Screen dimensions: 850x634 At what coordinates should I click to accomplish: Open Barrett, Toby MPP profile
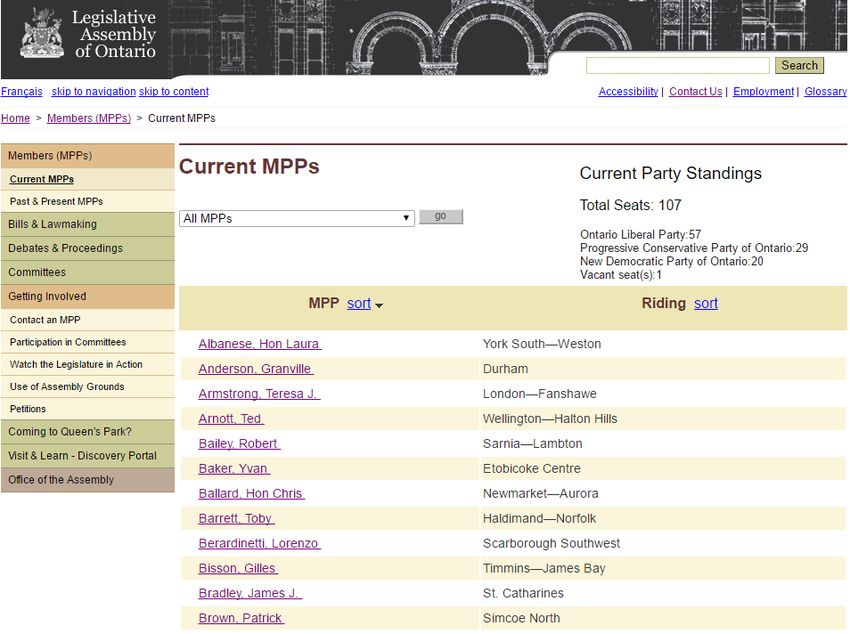coord(236,519)
